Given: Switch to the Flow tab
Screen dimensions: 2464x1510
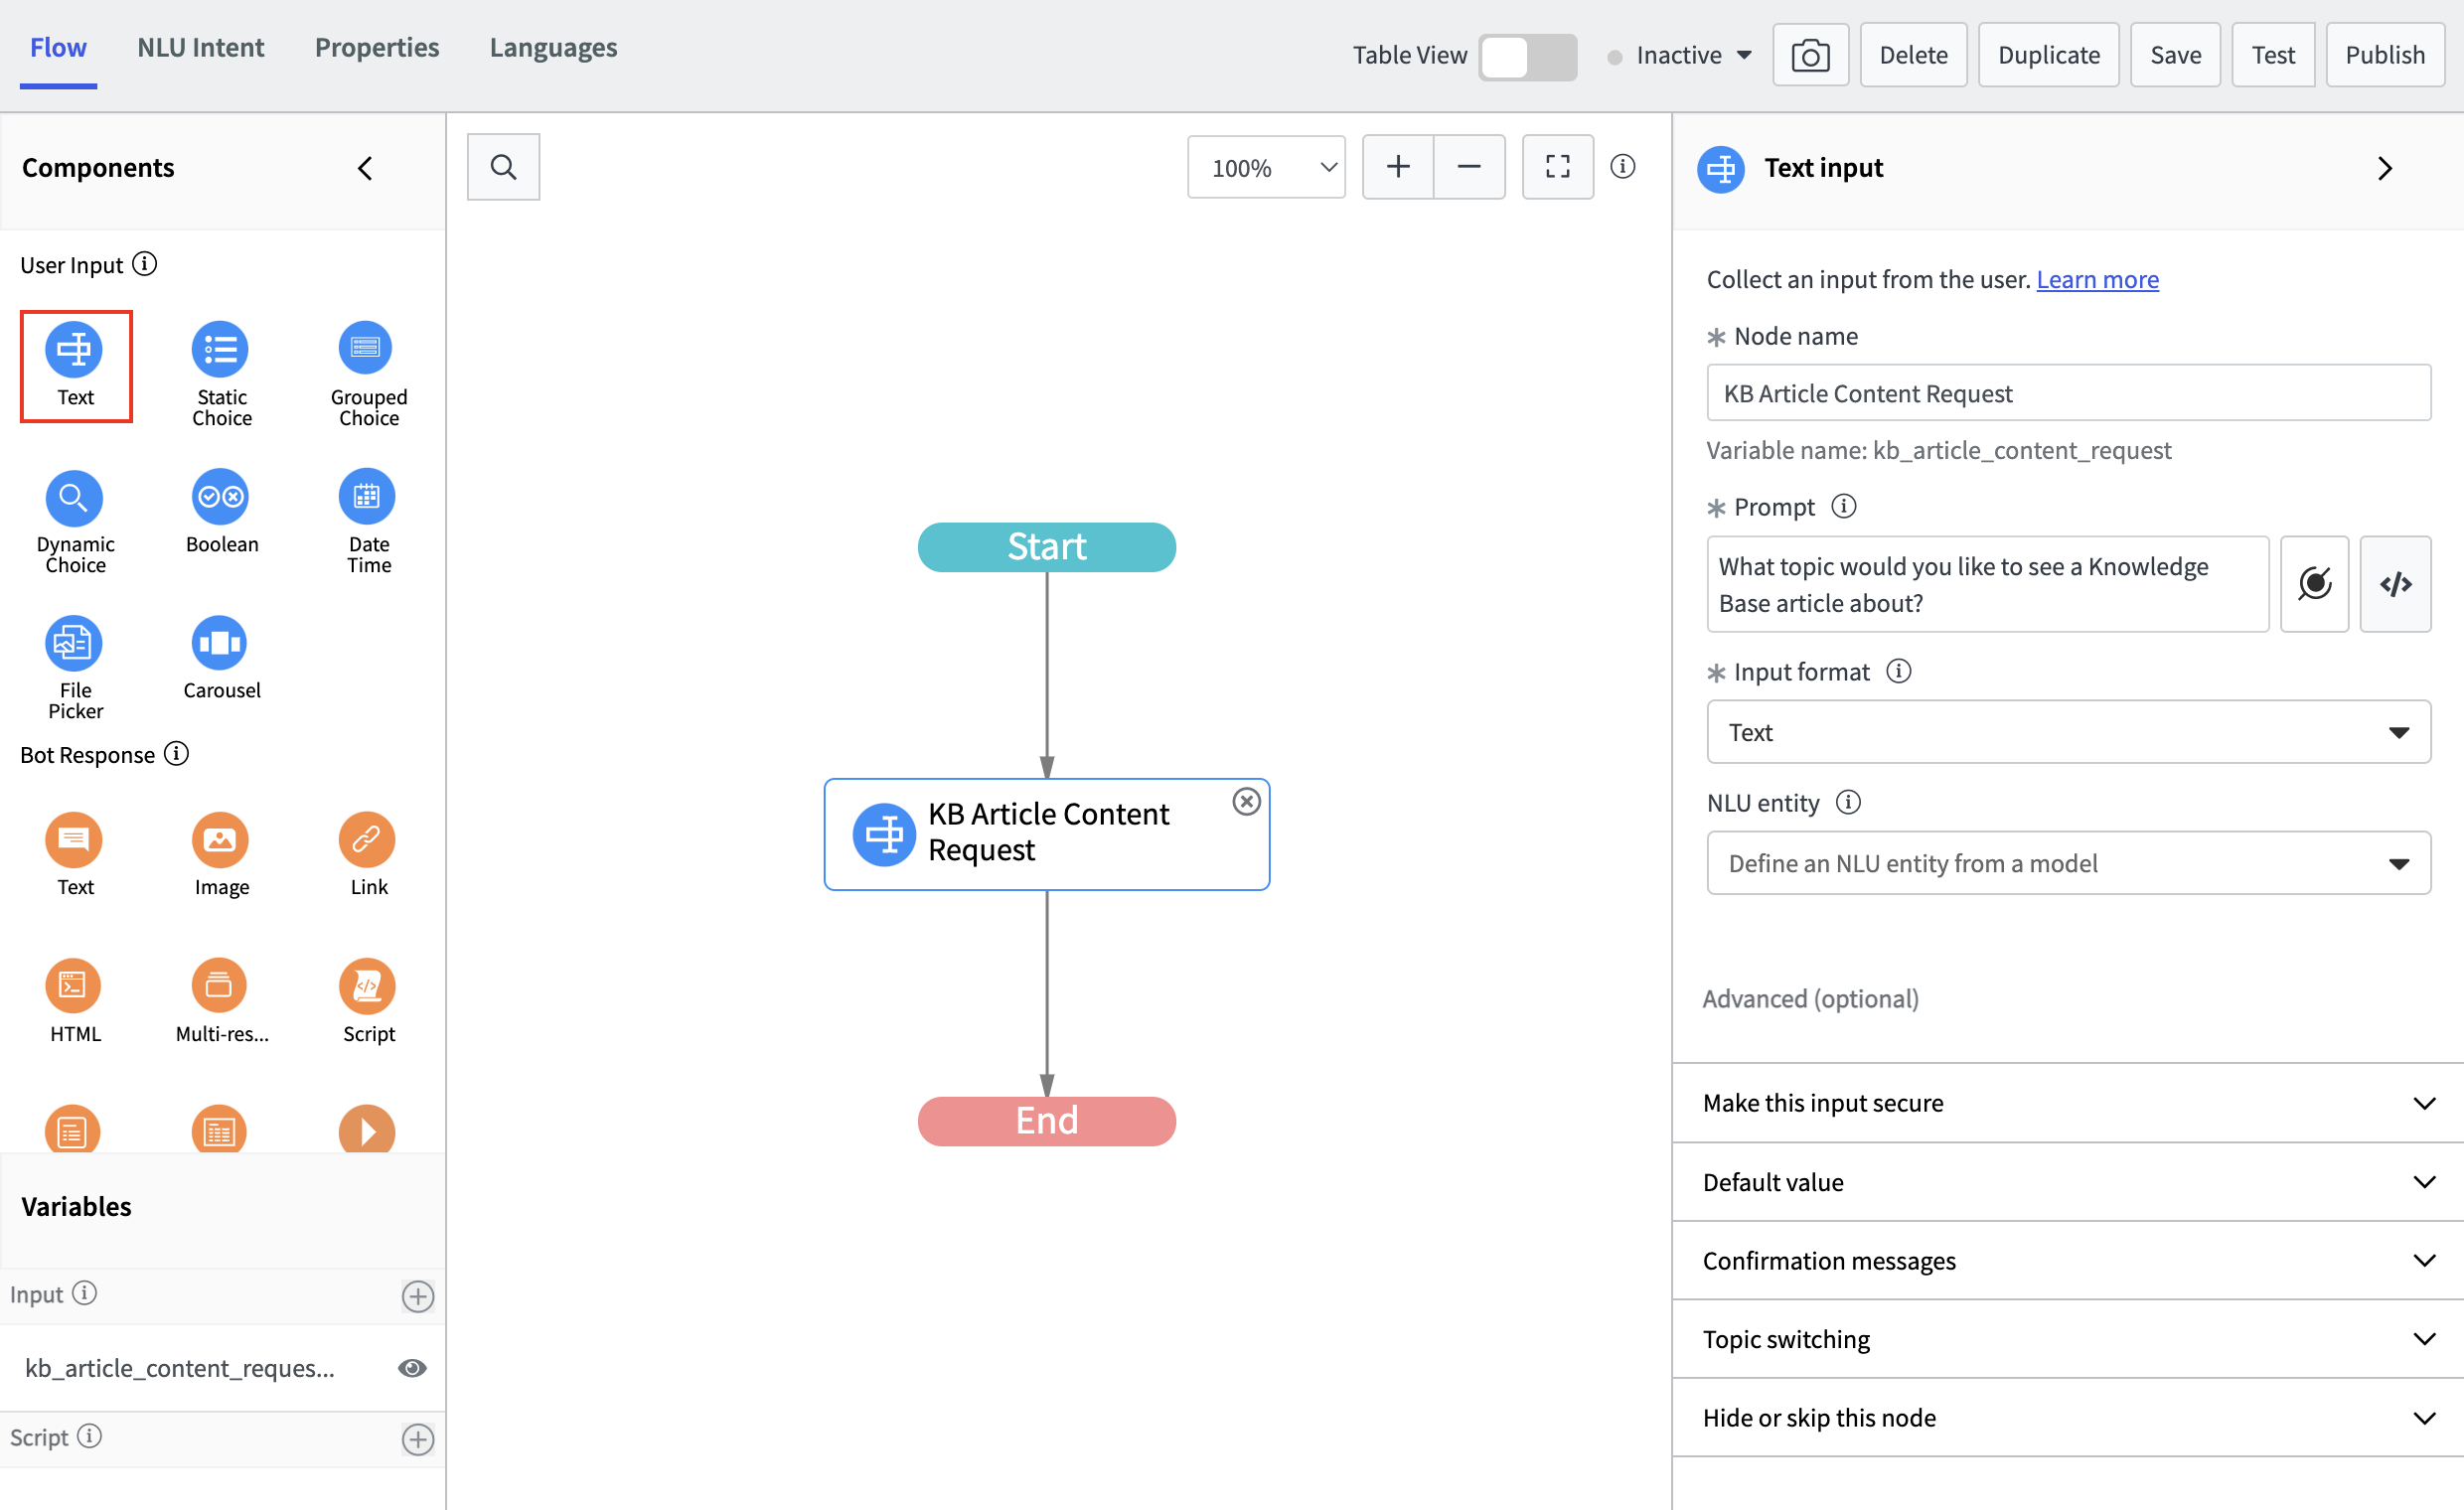Looking at the screenshot, I should [58, 48].
